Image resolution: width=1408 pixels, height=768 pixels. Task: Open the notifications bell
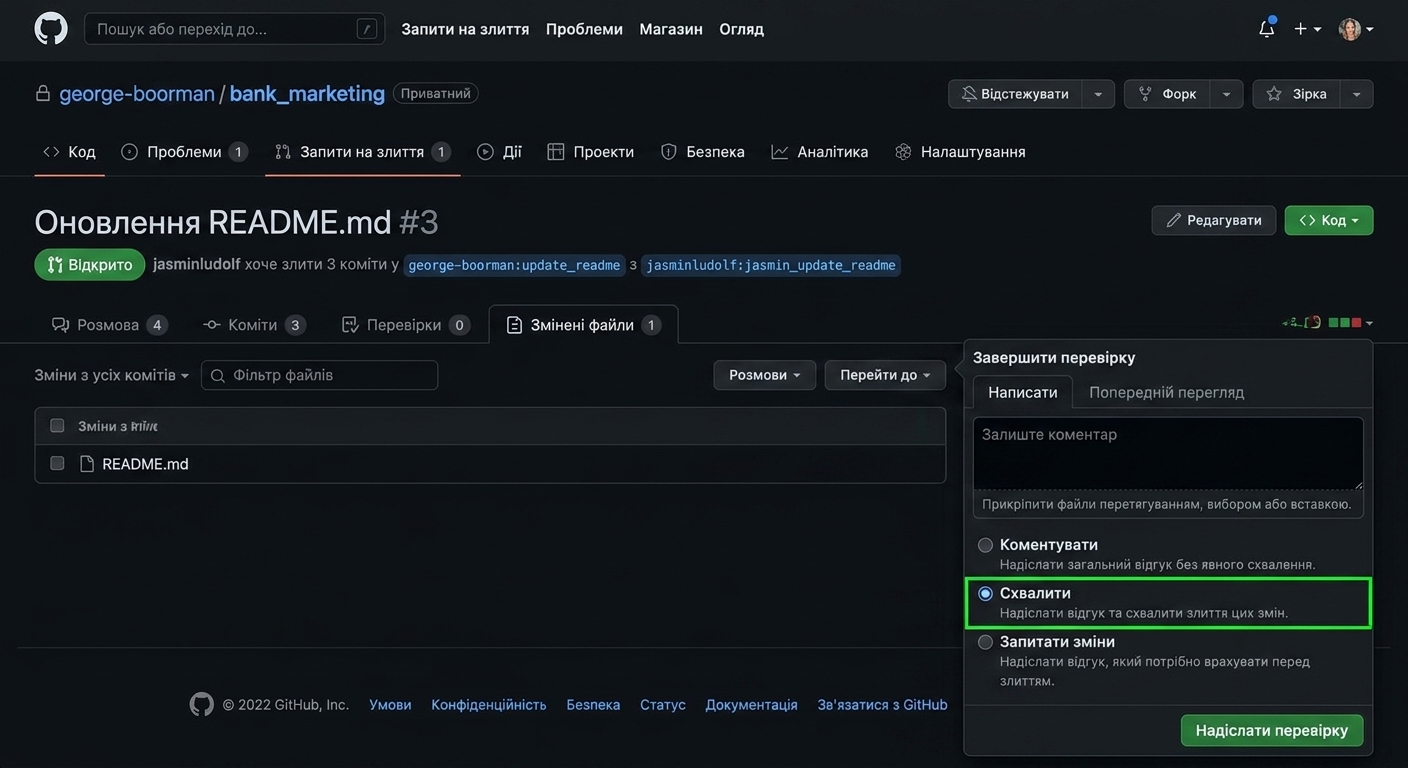pos(1267,29)
